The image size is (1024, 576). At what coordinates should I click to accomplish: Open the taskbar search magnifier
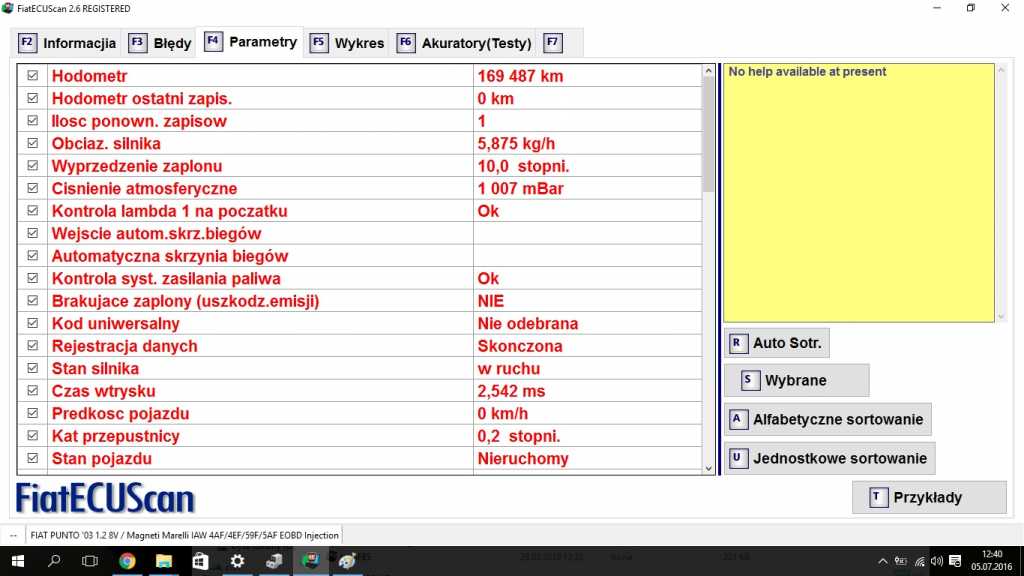coord(54,561)
